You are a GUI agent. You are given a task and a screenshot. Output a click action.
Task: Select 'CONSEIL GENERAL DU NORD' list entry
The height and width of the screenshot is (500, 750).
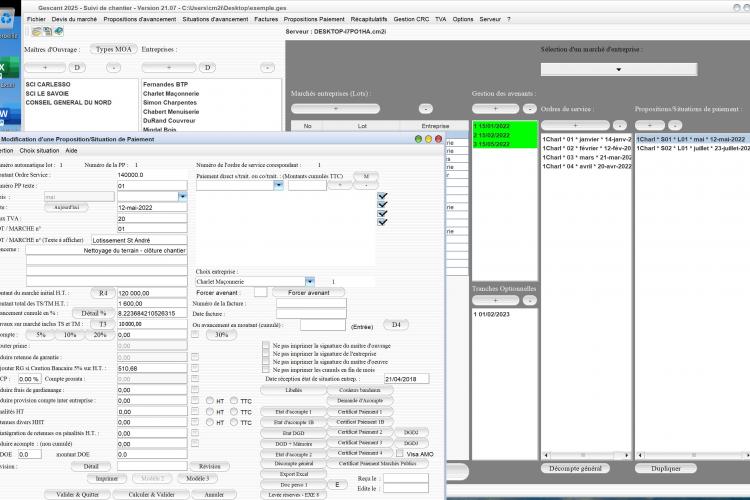[68, 102]
